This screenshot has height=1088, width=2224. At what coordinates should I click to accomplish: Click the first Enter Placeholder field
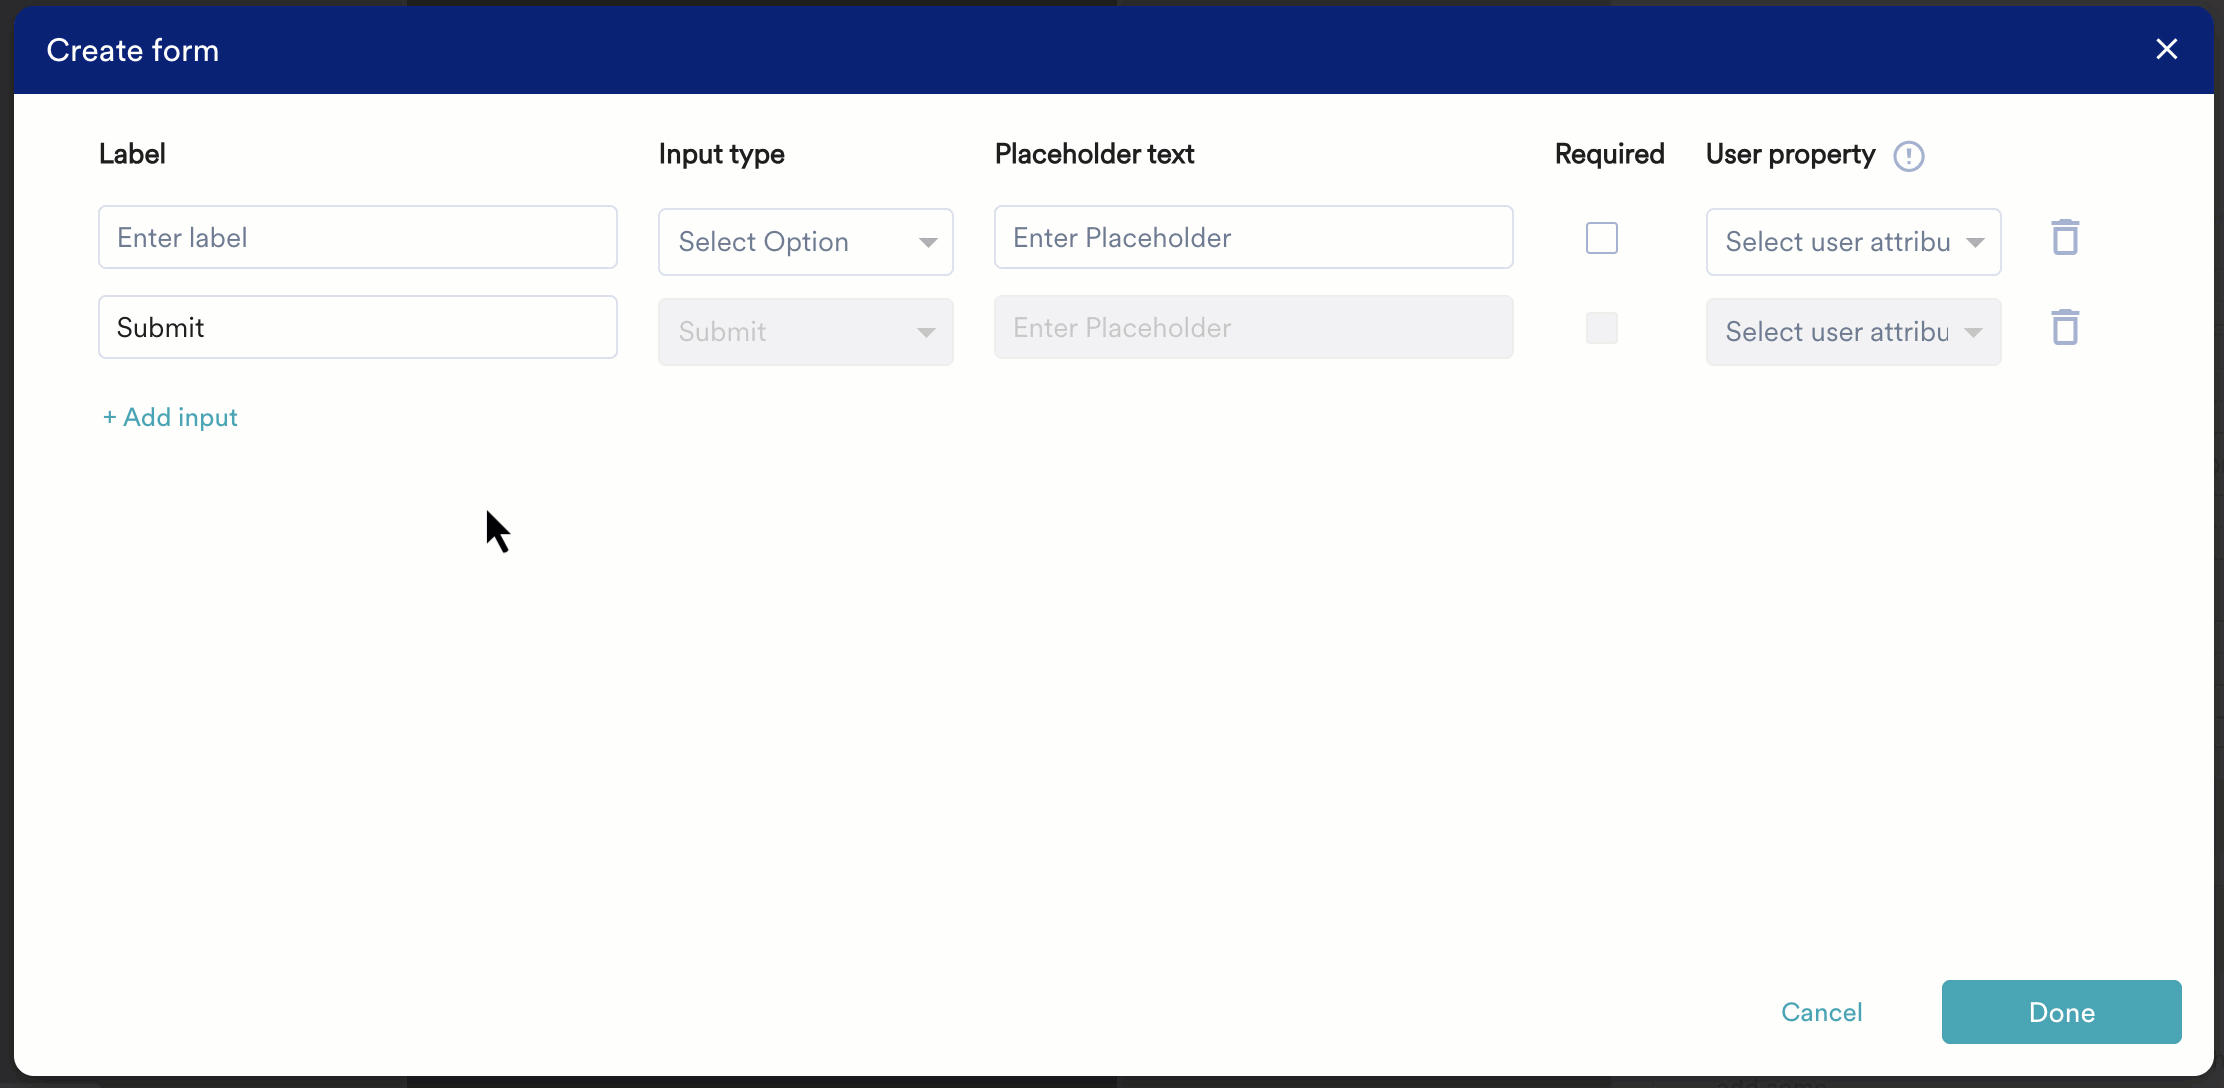[1253, 237]
